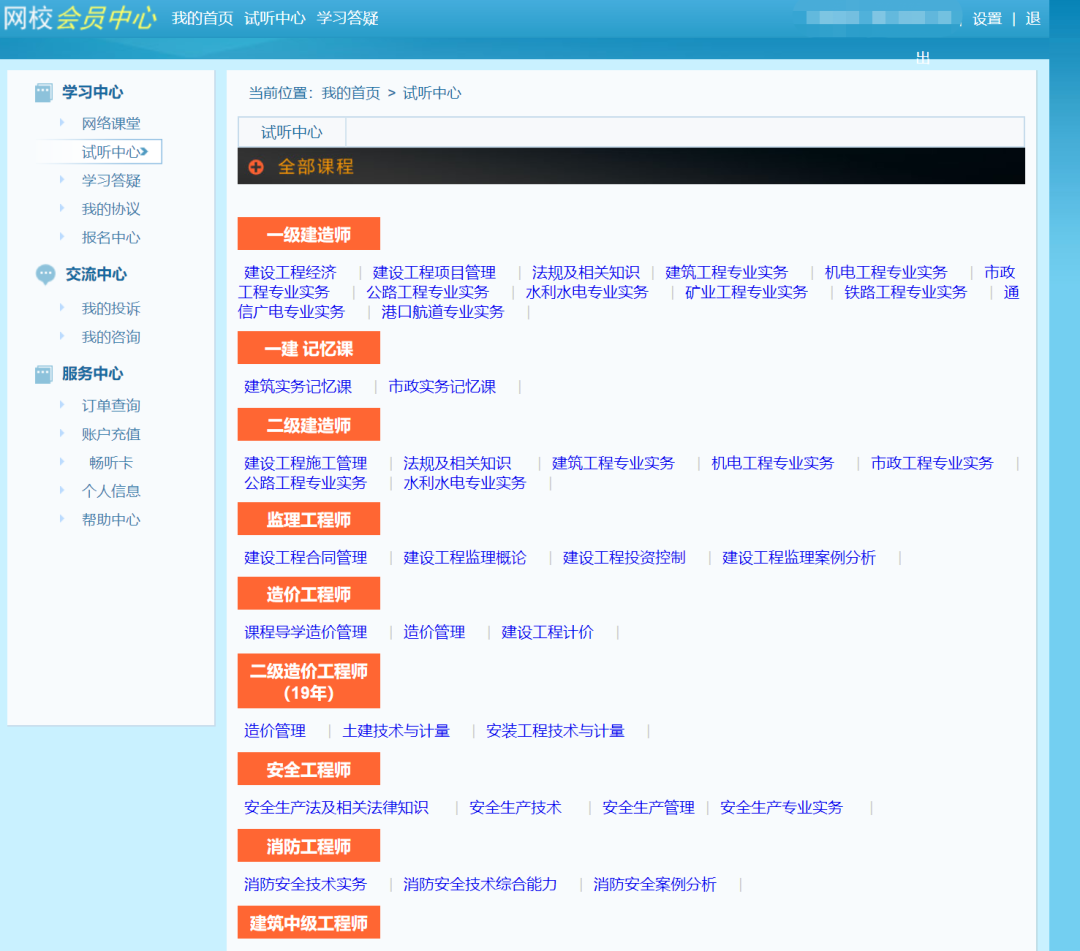Expand the 一级建造师 category header
The image size is (1080, 951).
308,233
